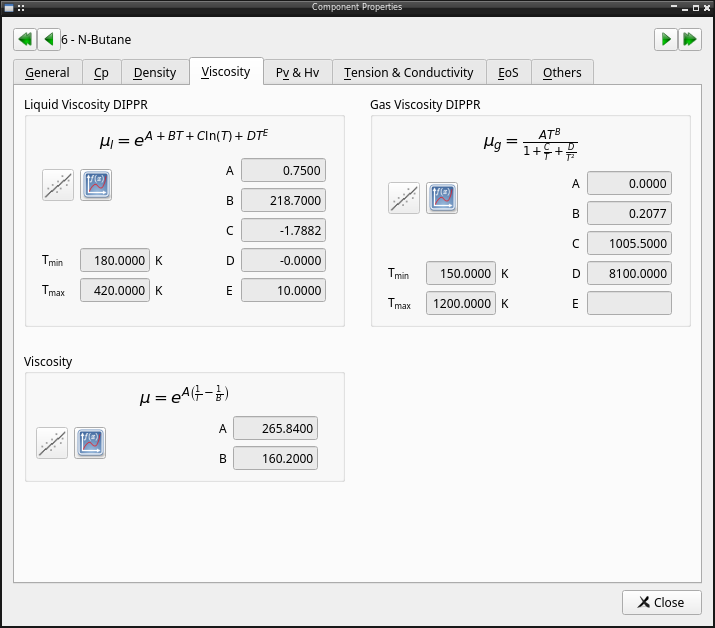Maximize the Component Properties window
Screen dimensions: 715x628
coord(696,8)
